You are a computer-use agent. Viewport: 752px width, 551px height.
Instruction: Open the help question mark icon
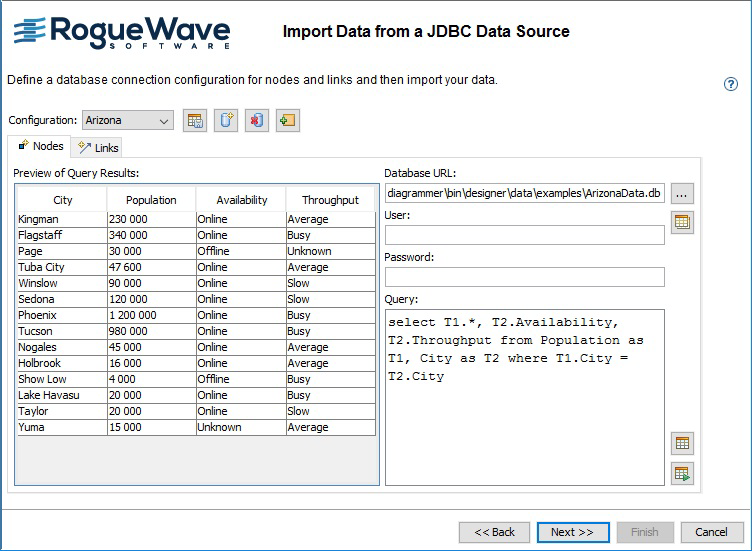731,85
